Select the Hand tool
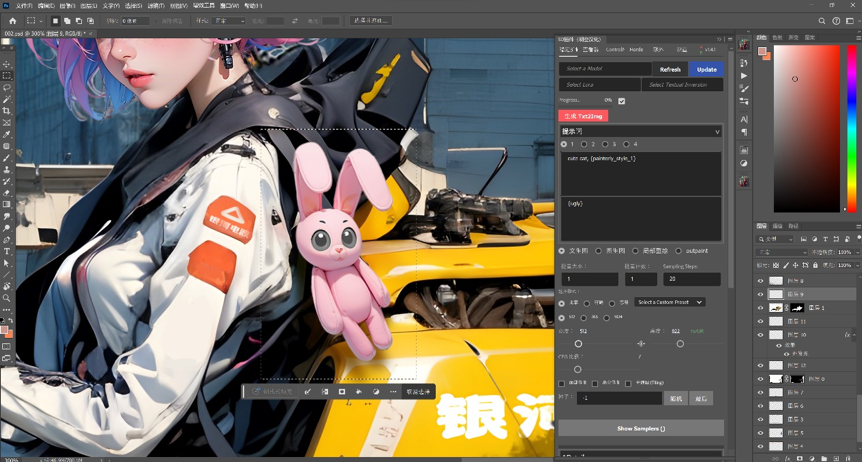 pos(7,287)
